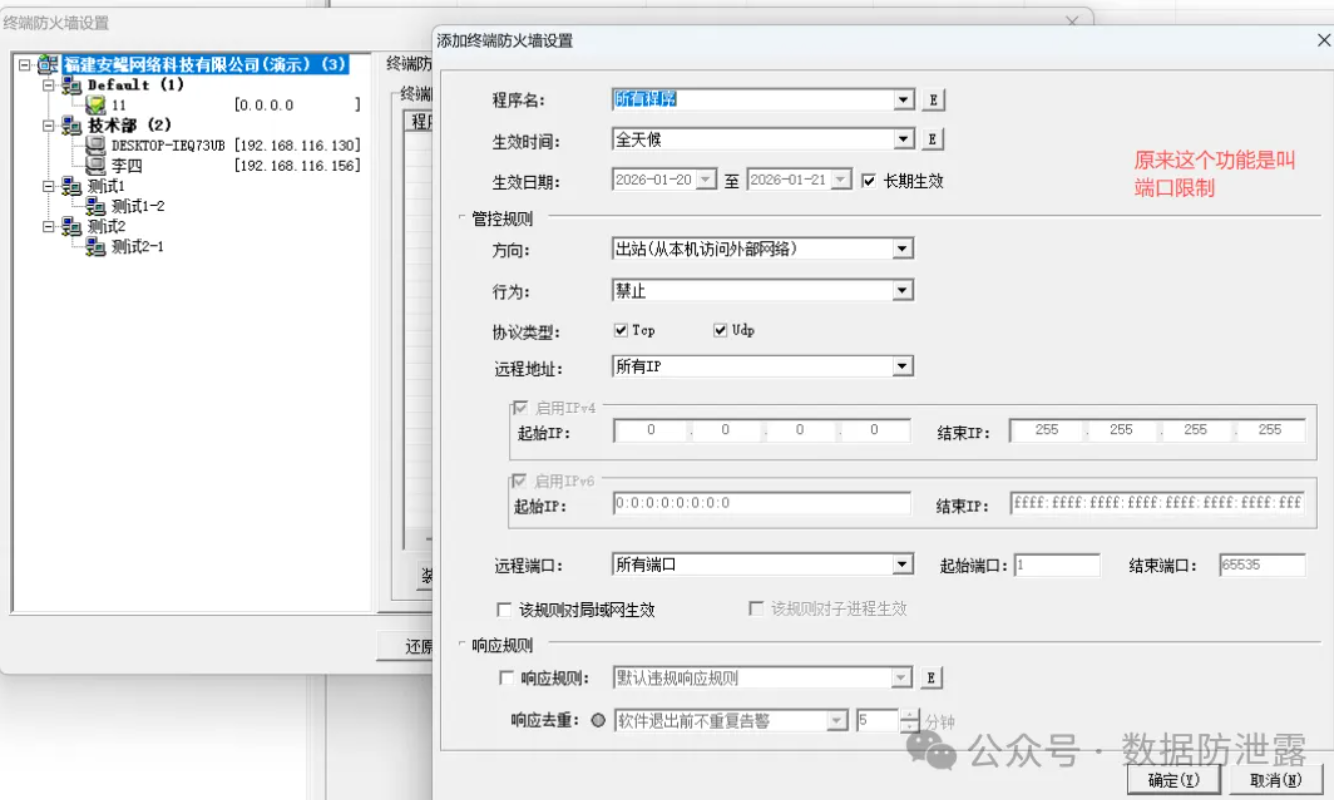Click the 取消(N) button
Screen dimensions: 1334x800
[1276, 780]
